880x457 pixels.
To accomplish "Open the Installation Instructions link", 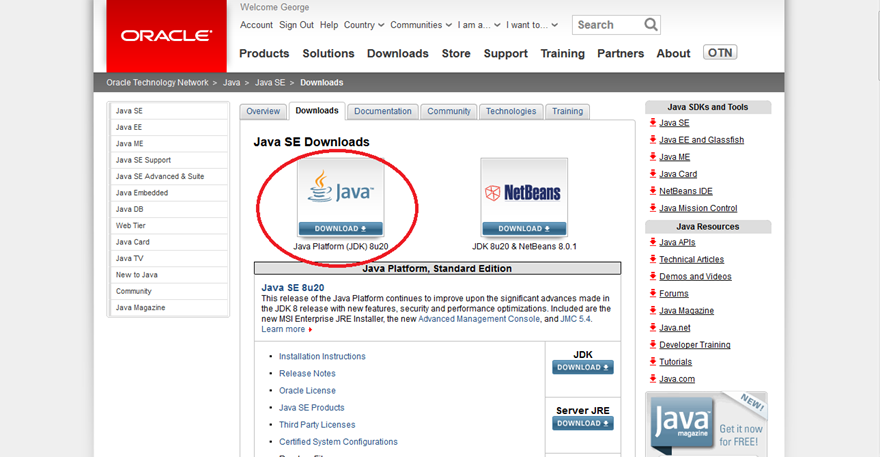I will [x=322, y=357].
